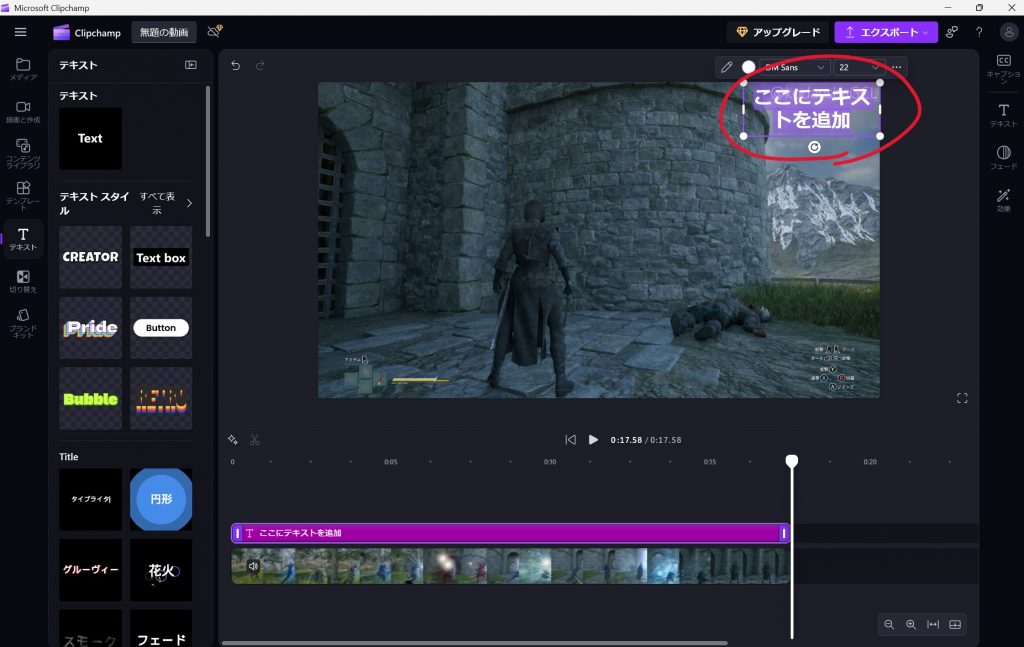Click the left trim handle of text clip
The height and width of the screenshot is (647, 1024).
[x=237, y=533]
